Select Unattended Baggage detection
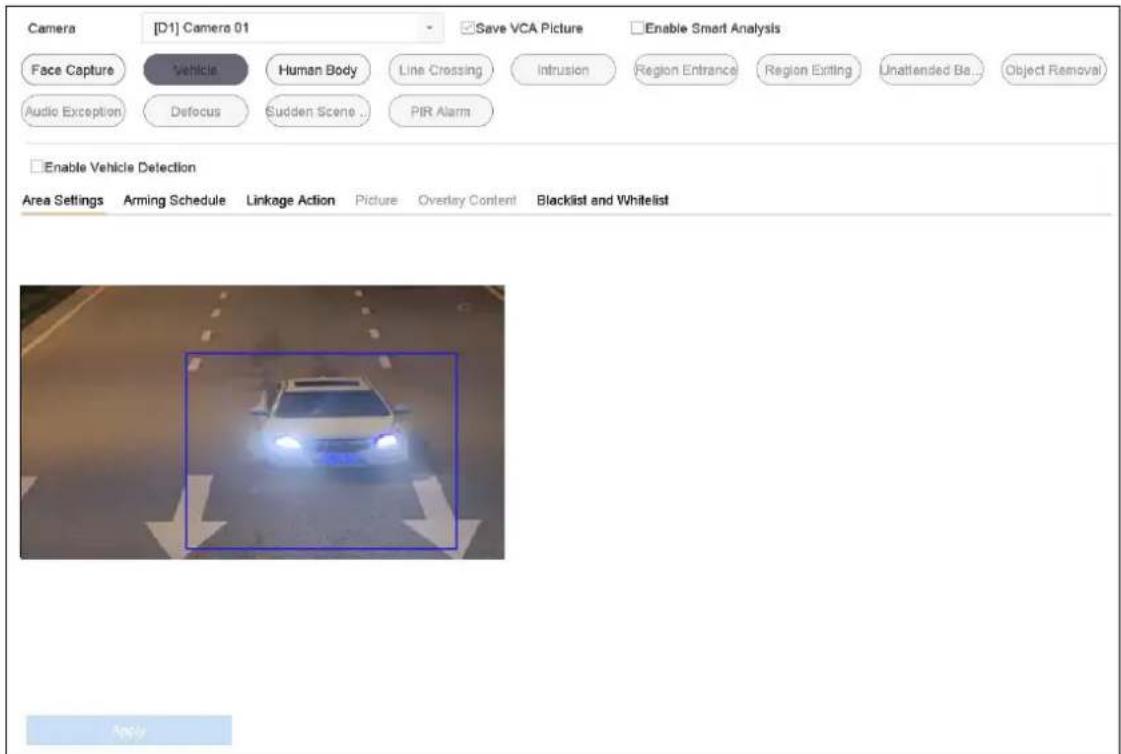The image size is (1121, 754). (x=931, y=70)
